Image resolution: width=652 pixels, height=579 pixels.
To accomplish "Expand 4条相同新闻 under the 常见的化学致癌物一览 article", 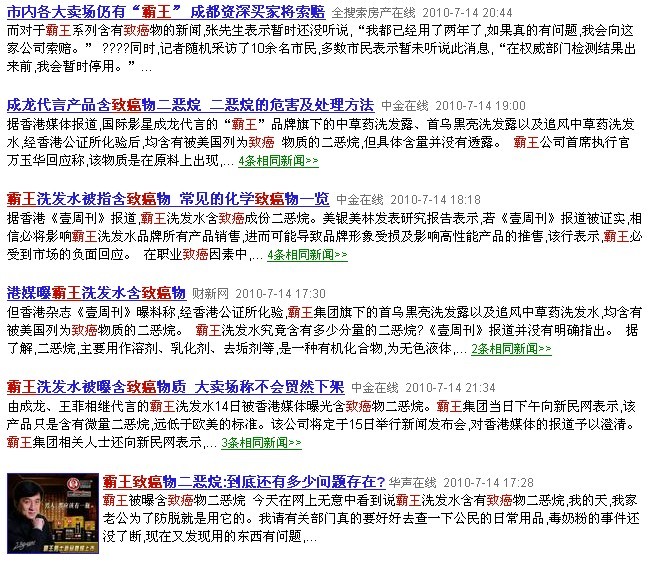I will pos(307,254).
